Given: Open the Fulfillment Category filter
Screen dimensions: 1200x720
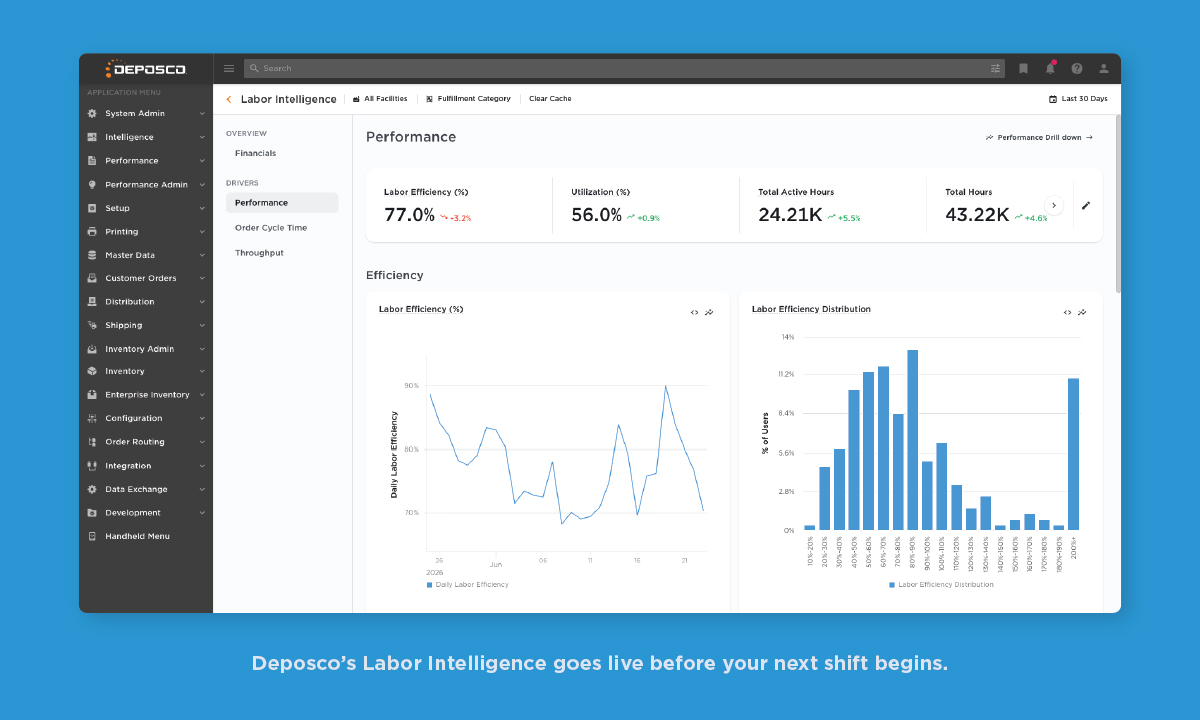Looking at the screenshot, I should [x=468, y=99].
